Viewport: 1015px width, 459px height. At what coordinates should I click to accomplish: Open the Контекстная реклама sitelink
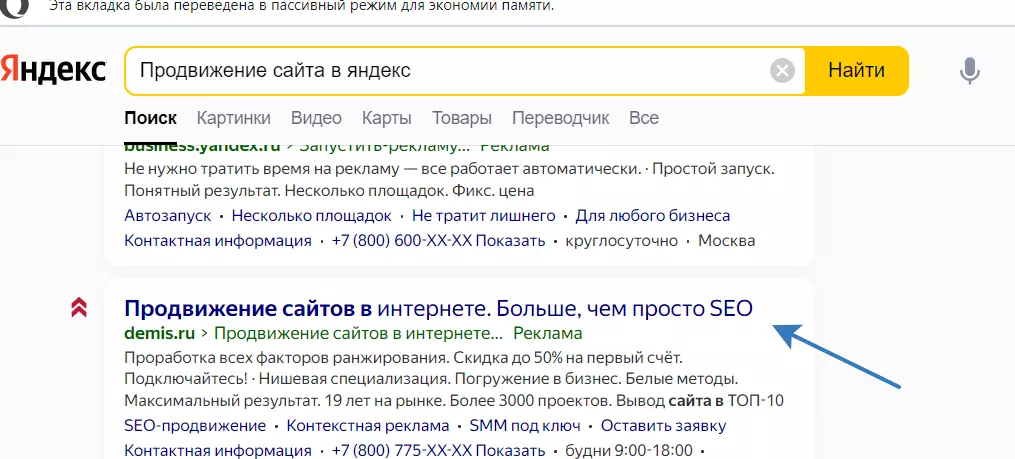(x=368, y=426)
